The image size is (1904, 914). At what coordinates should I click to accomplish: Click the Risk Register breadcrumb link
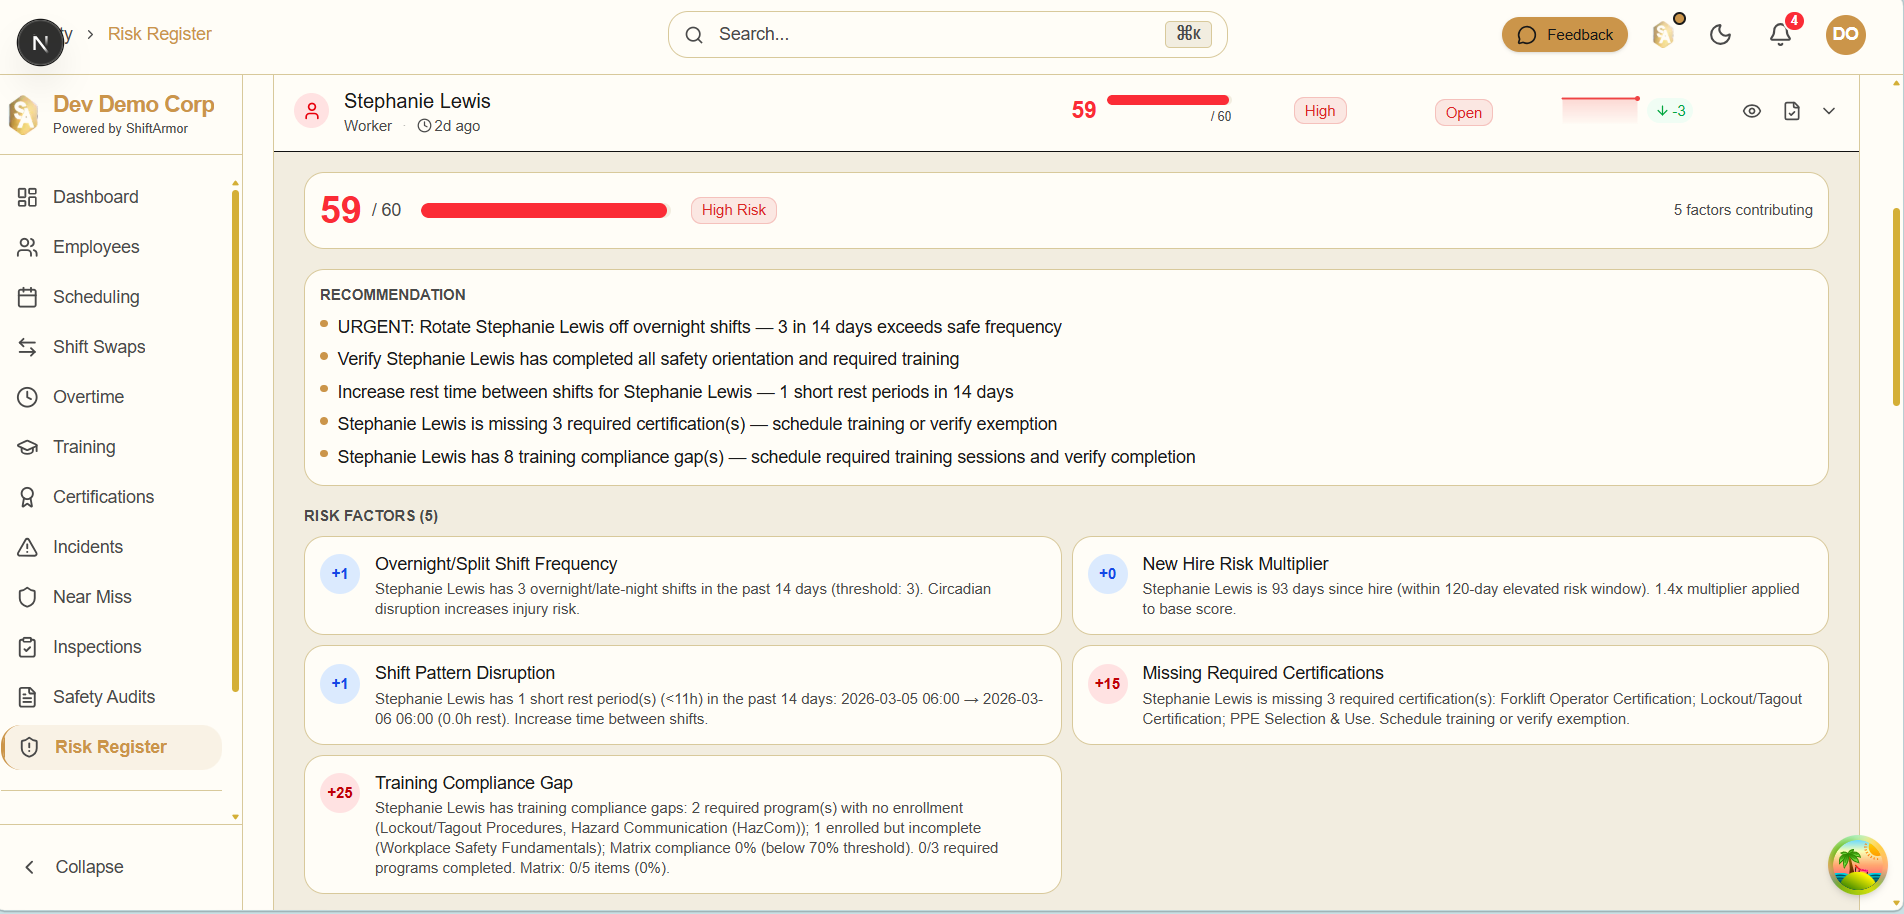pyautogui.click(x=160, y=34)
